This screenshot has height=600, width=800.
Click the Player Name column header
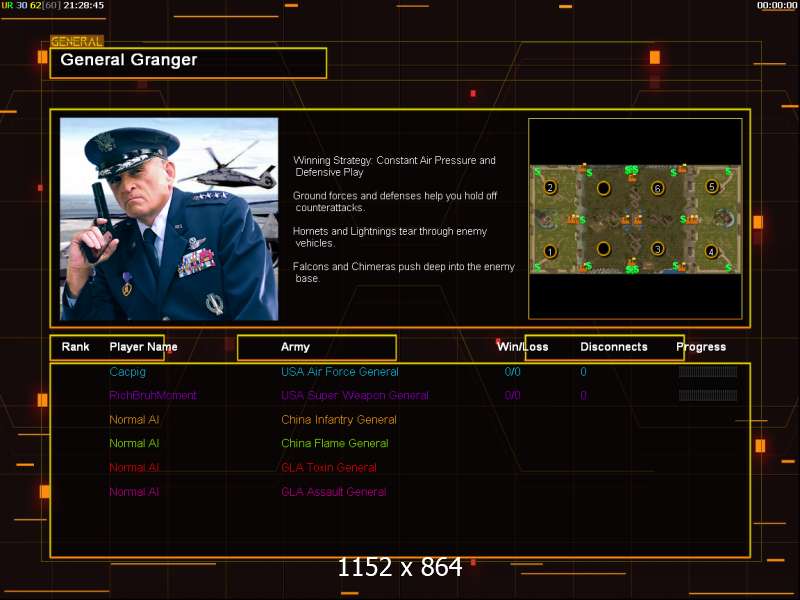click(x=143, y=347)
